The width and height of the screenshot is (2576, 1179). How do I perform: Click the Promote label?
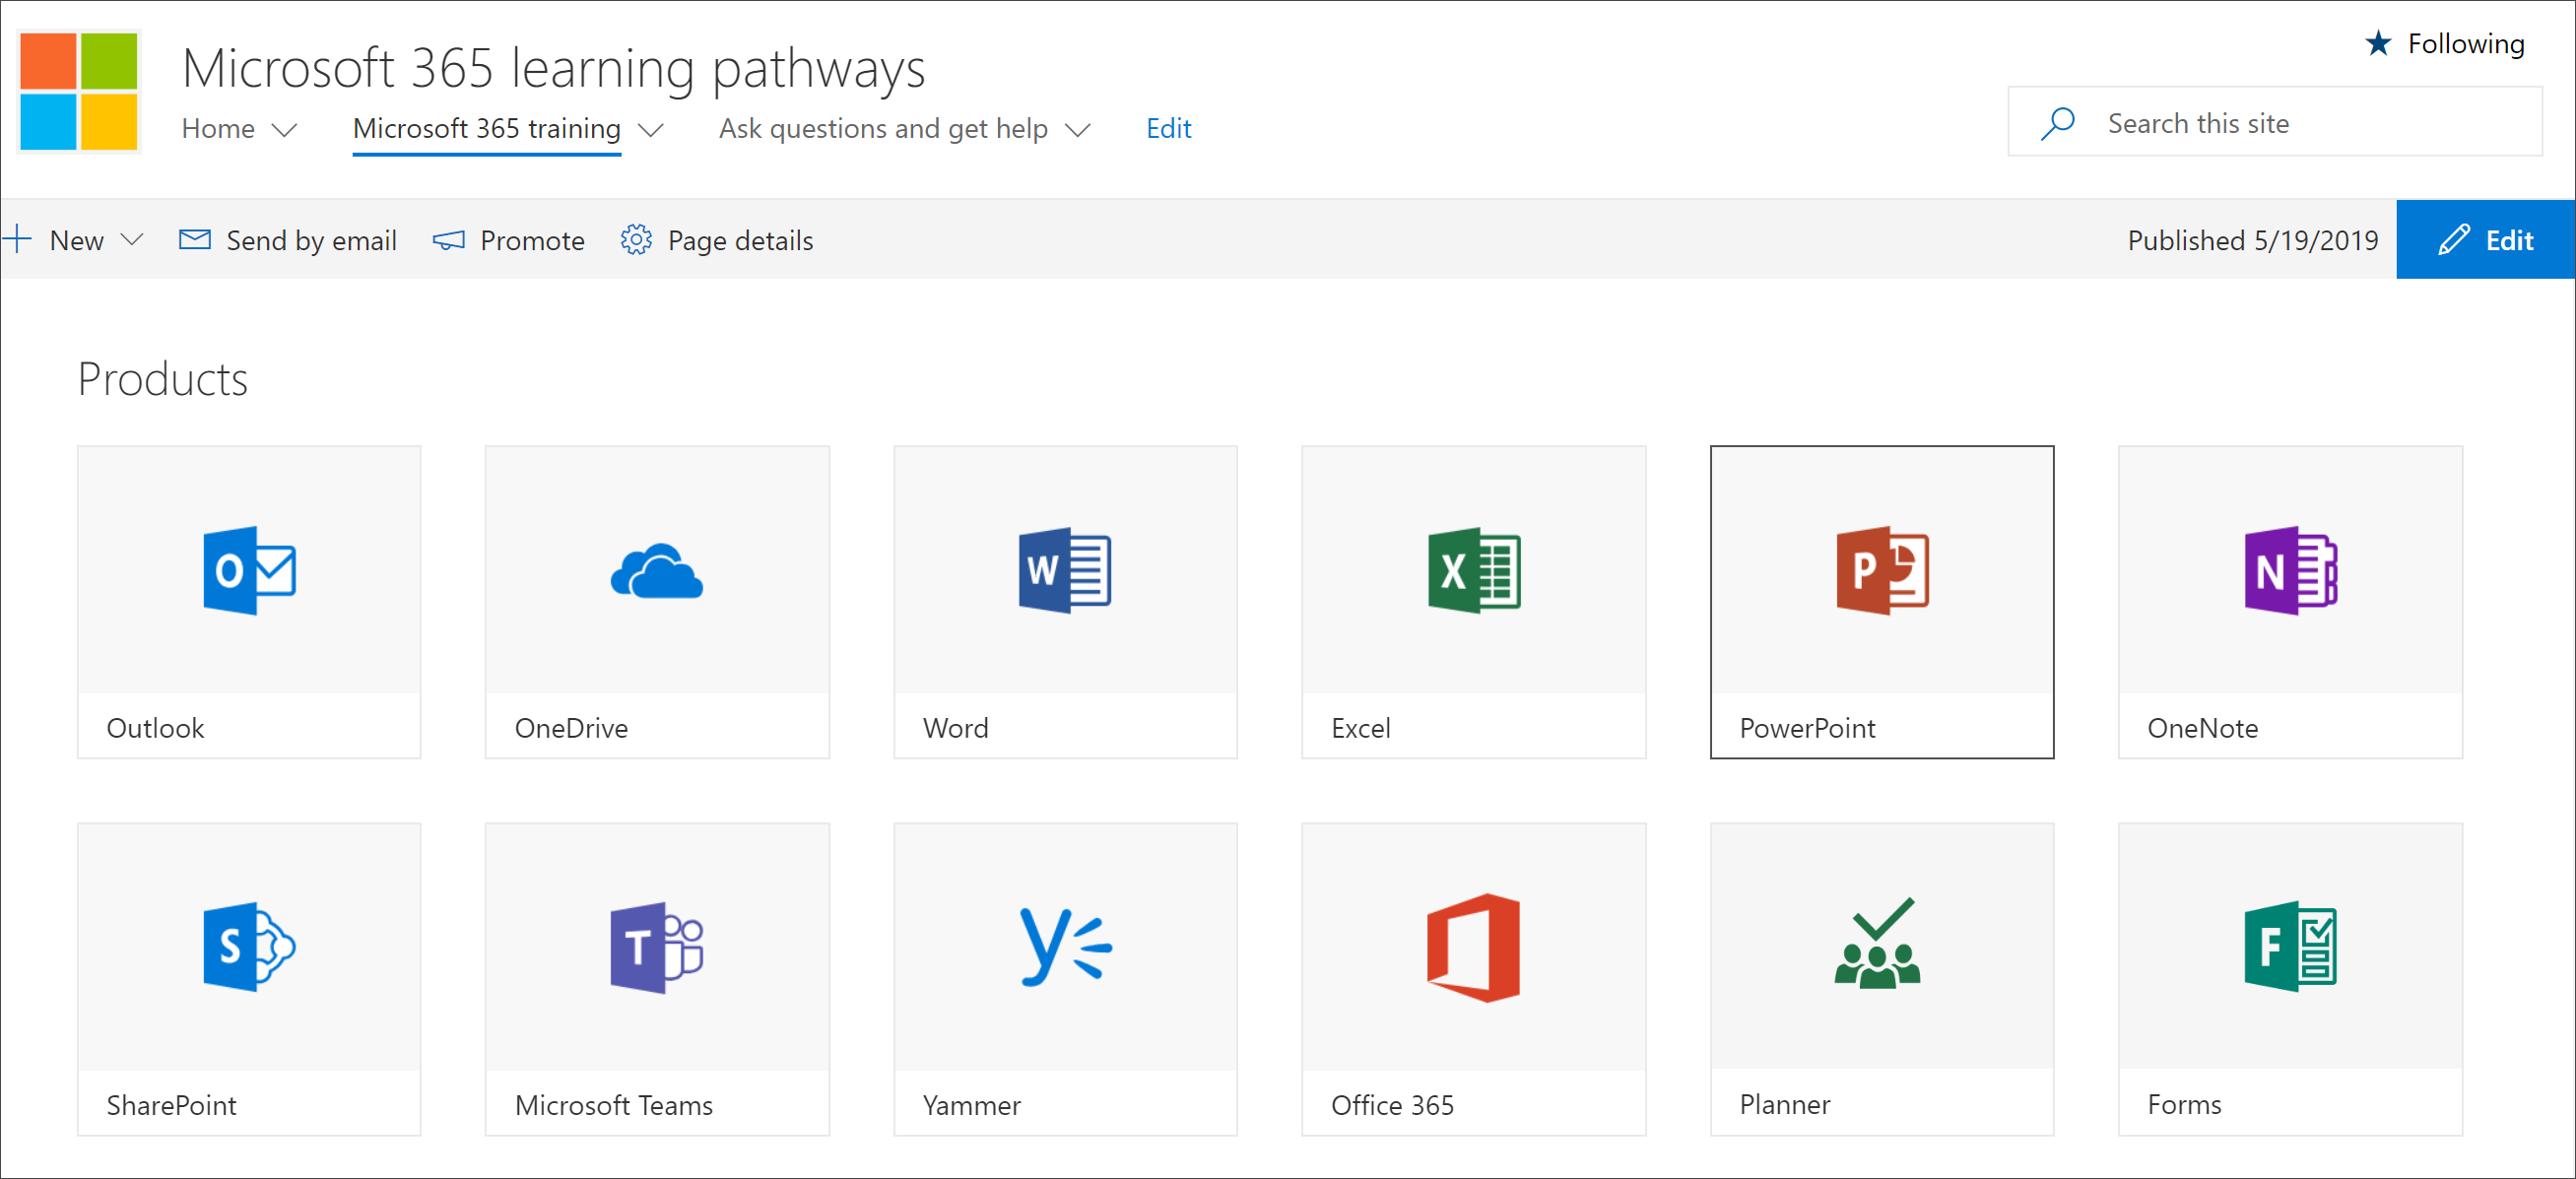tap(532, 241)
